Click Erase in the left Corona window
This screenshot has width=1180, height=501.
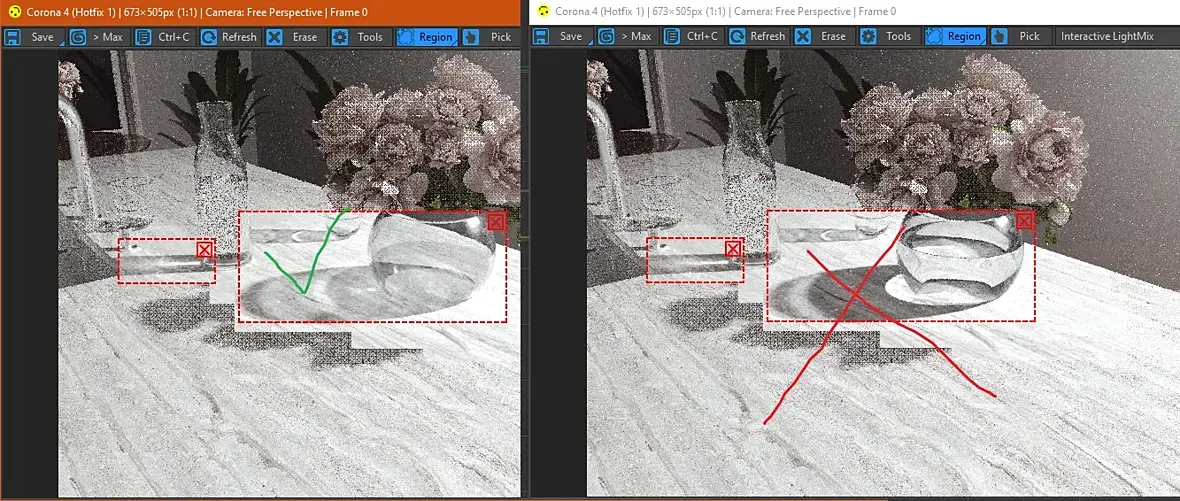pyautogui.click(x=295, y=37)
